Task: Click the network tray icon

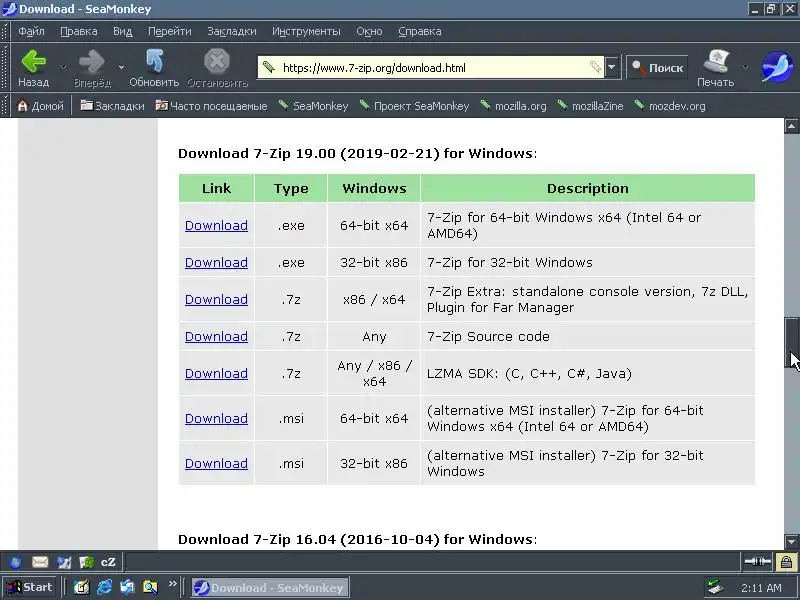Action: click(x=715, y=588)
